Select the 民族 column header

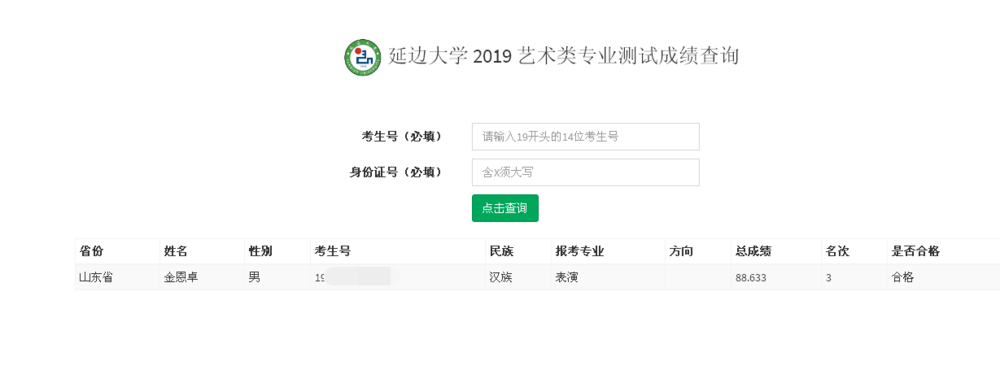(x=501, y=251)
